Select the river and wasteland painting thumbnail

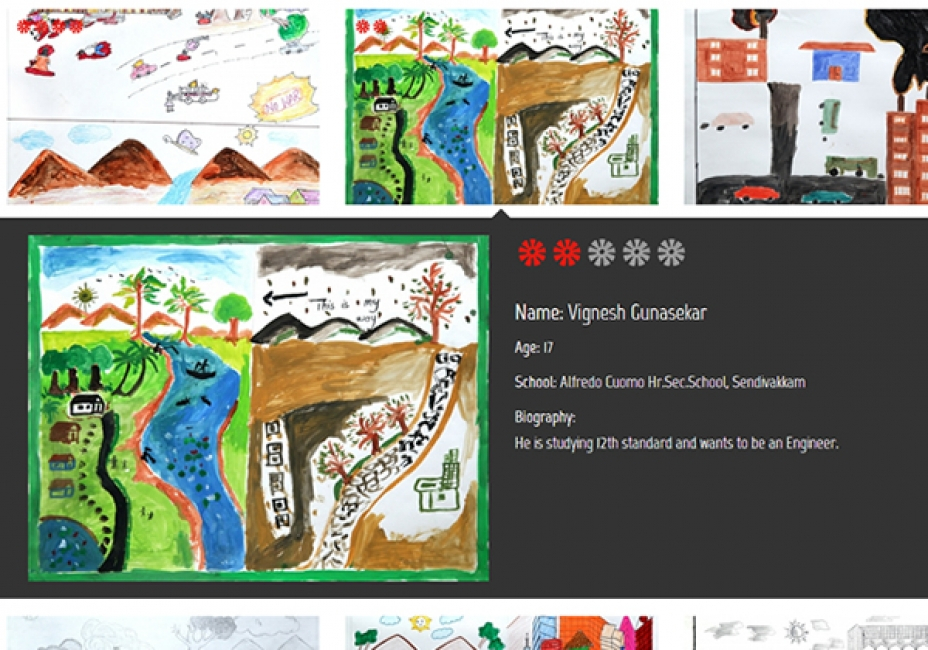click(x=502, y=107)
